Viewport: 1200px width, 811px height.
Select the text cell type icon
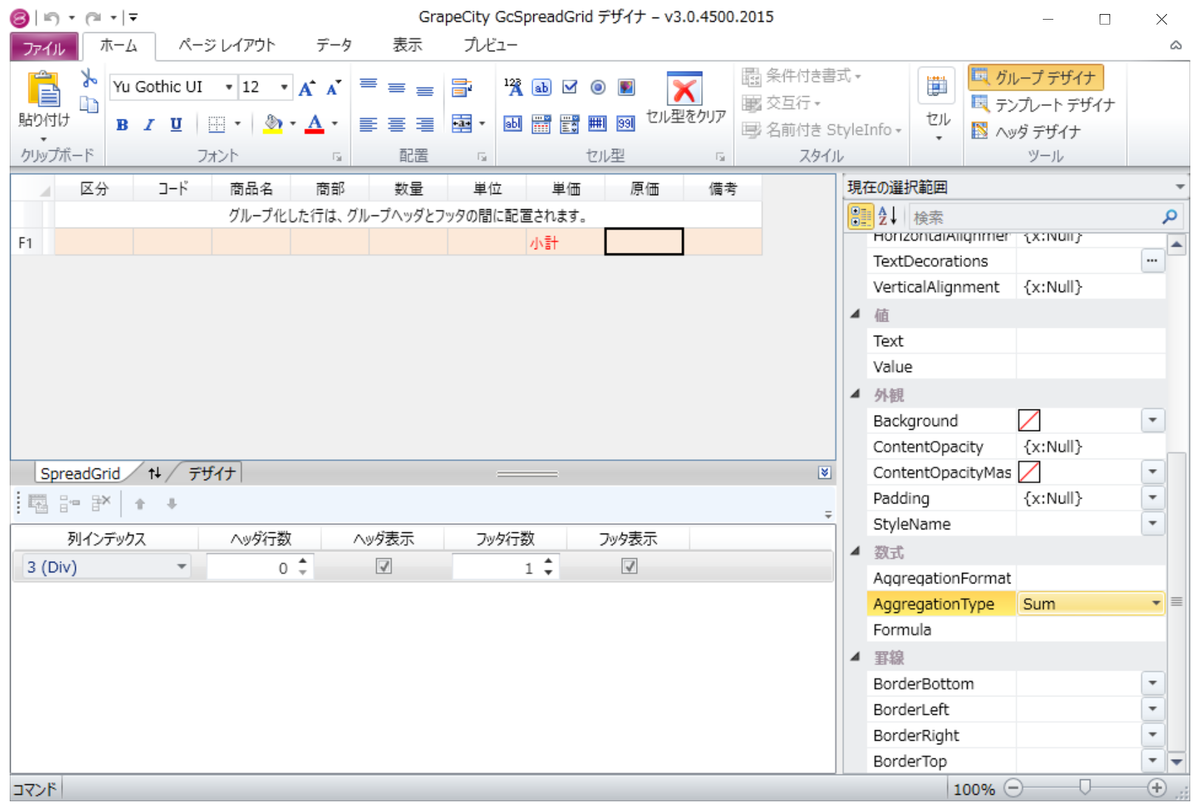click(x=542, y=87)
